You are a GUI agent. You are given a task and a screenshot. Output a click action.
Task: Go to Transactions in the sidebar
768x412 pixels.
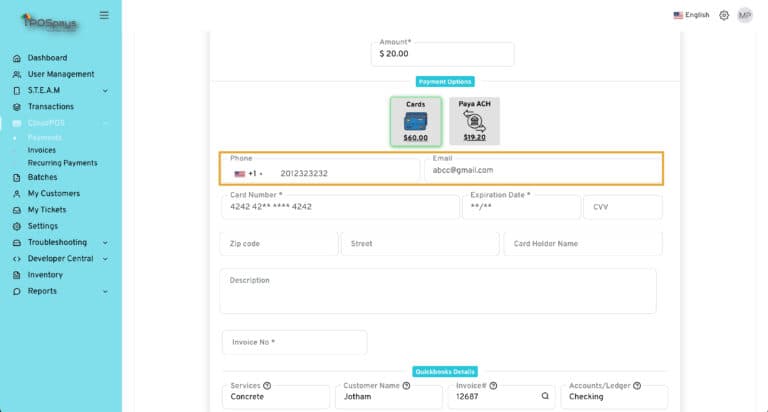50,107
